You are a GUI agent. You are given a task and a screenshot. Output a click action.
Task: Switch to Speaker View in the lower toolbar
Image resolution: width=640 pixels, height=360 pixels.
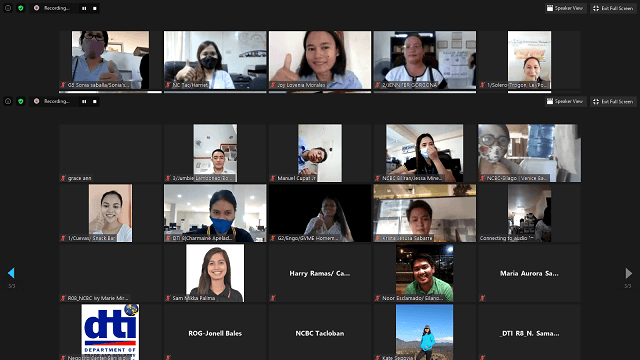[565, 101]
